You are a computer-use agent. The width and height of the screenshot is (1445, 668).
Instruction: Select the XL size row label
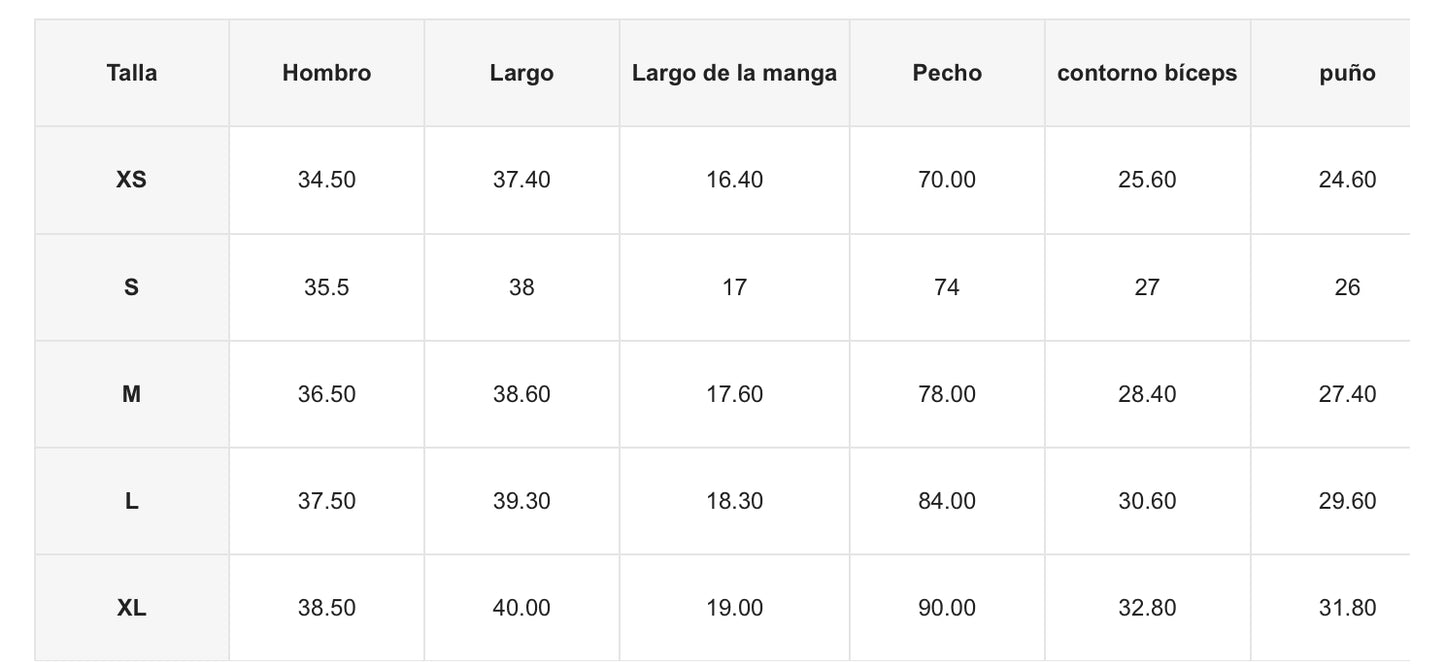132,608
